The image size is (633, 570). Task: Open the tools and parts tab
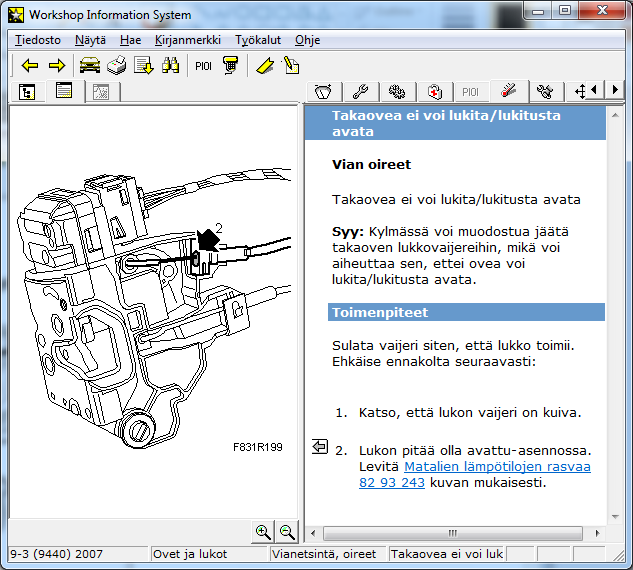pos(545,92)
